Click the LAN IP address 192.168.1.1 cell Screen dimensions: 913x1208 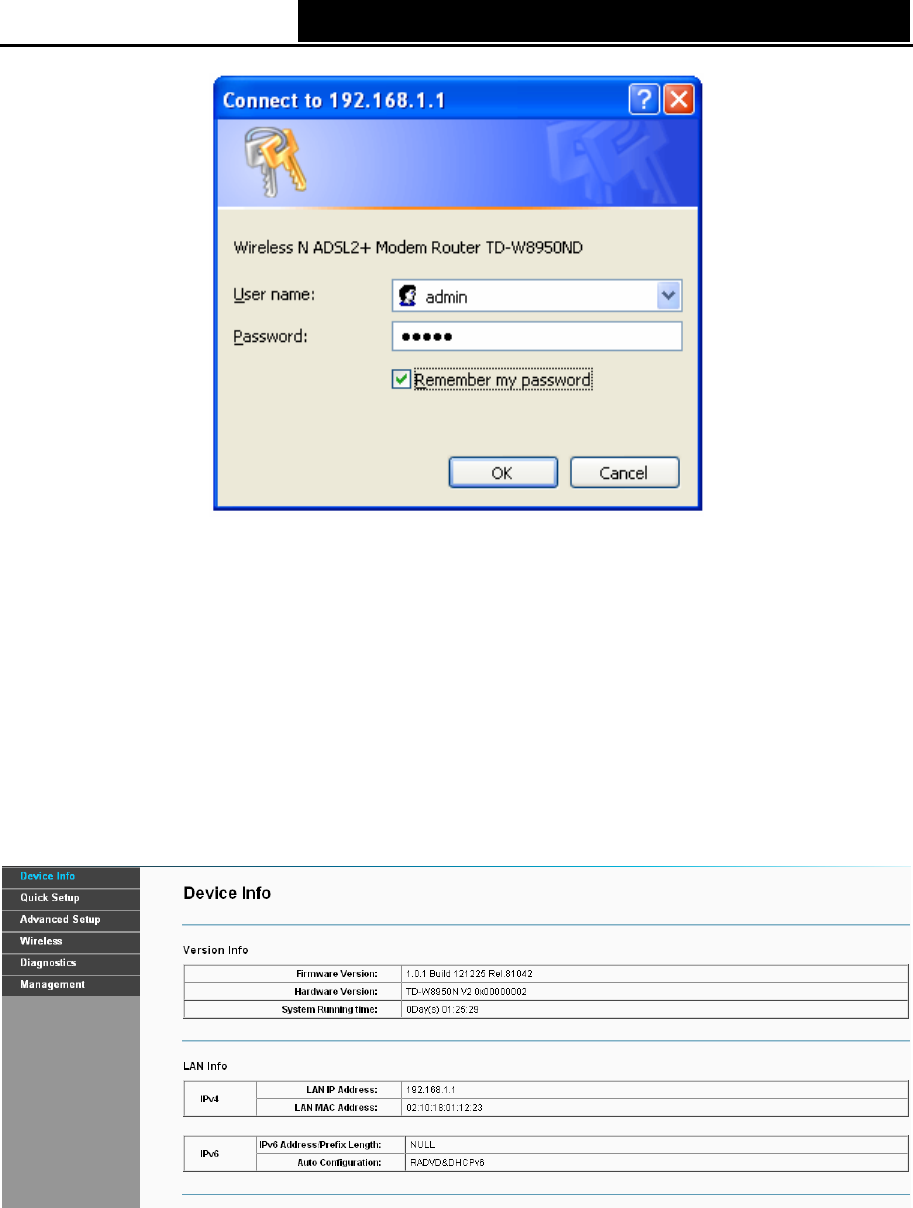coord(654,1088)
